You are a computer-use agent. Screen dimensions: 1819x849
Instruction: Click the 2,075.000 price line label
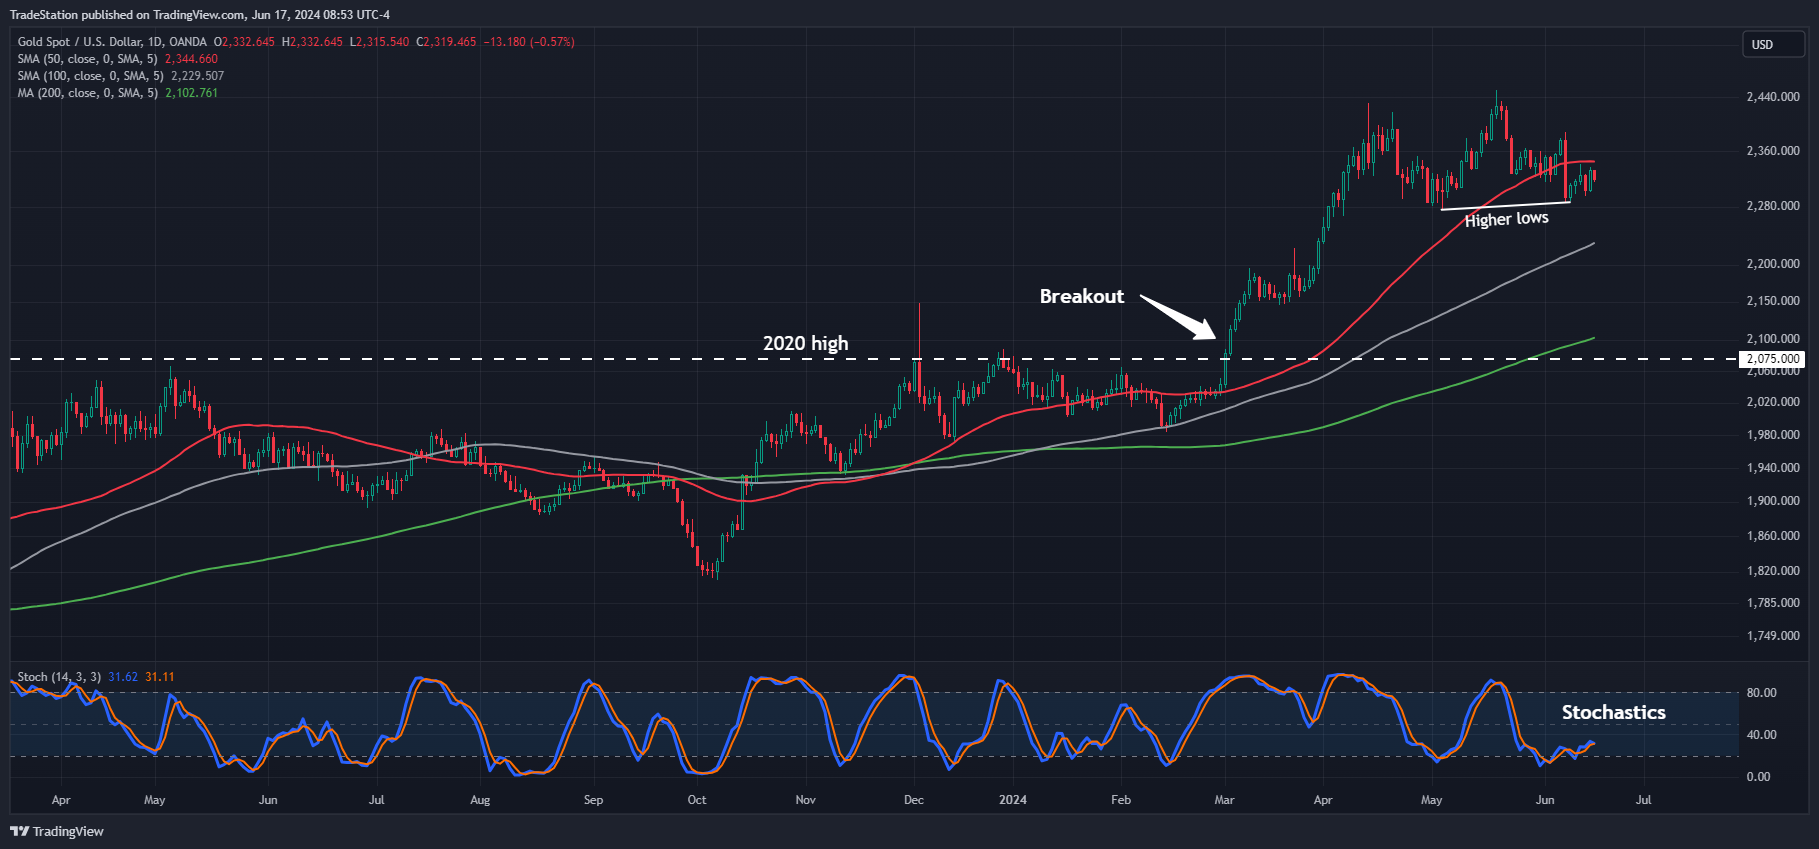(1773, 359)
